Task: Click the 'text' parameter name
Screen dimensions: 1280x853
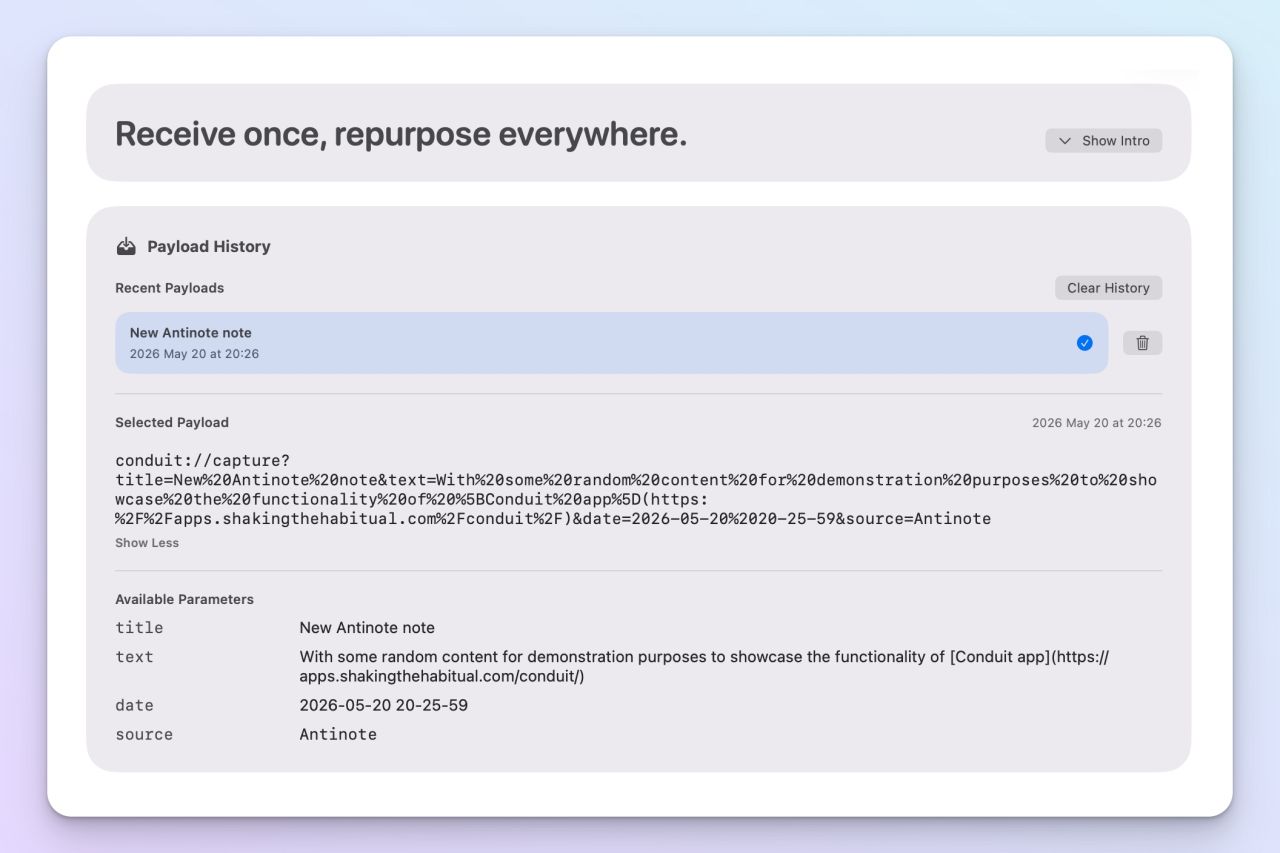Action: (x=134, y=657)
